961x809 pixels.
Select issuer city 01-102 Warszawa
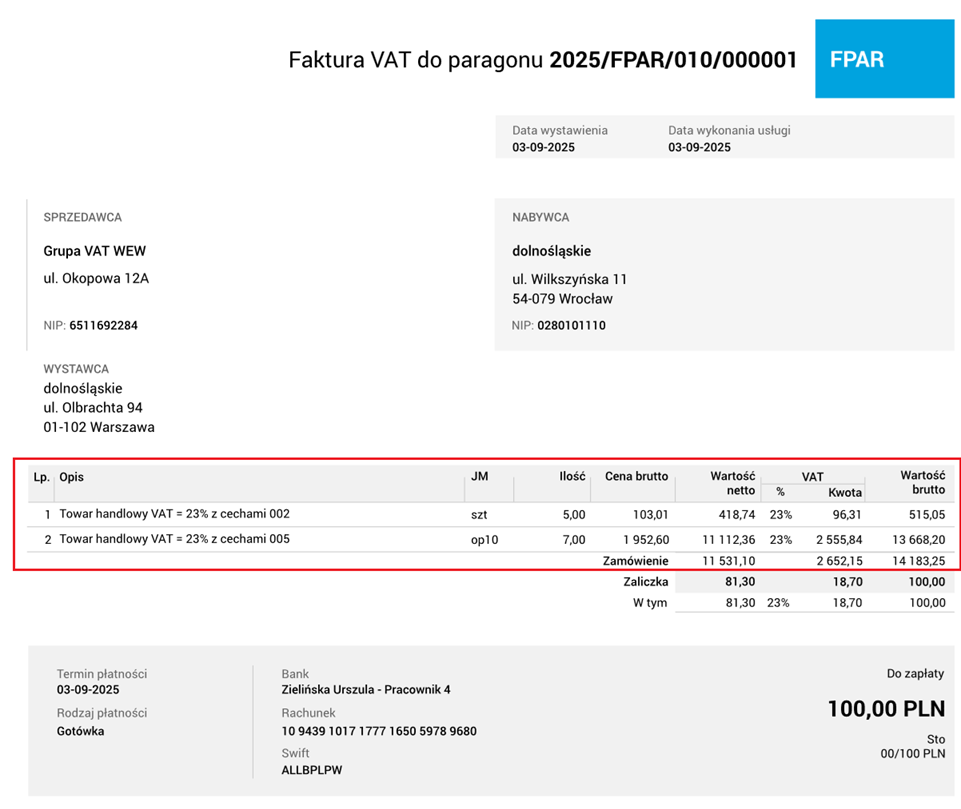[99, 427]
